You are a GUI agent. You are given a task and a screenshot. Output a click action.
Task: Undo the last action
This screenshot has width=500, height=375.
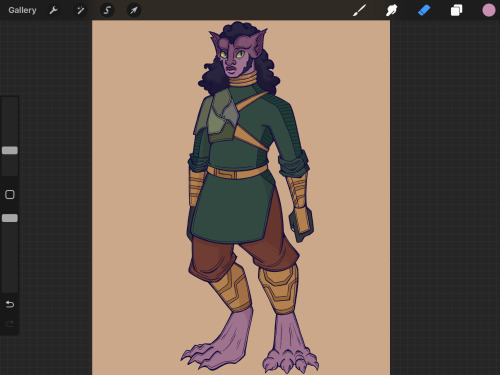10,304
